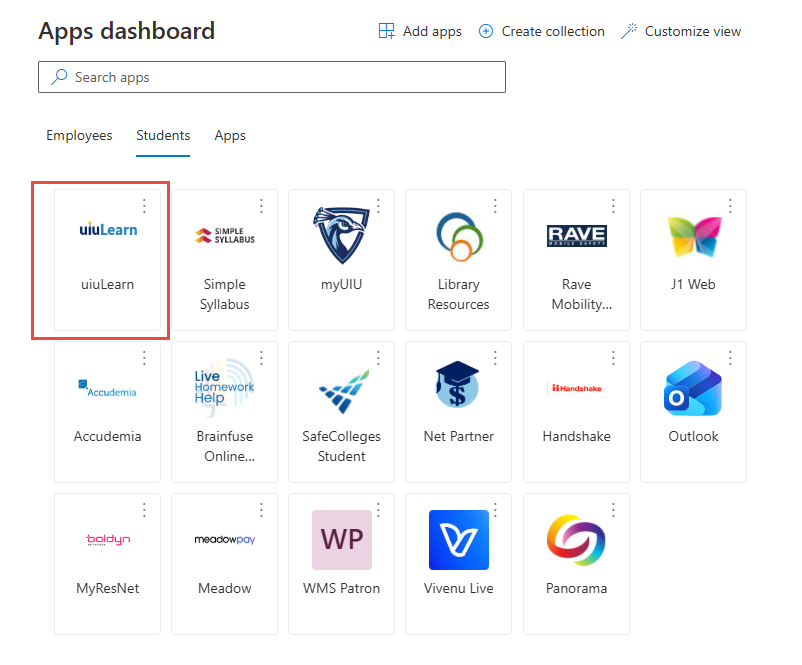Open more options for Panorama
Screen dimensions: 802x665
(x=613, y=509)
